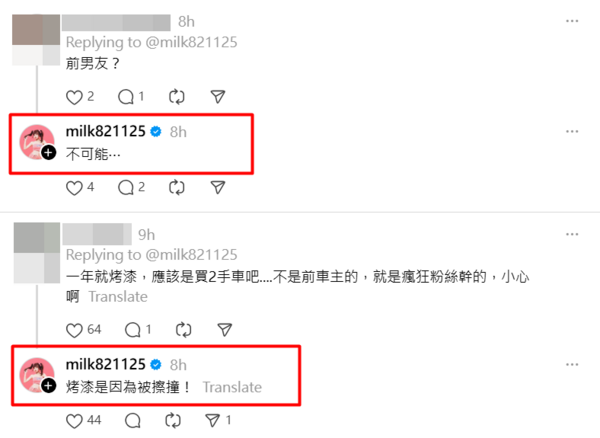Open more options for '不可能…' reply

point(572,131)
